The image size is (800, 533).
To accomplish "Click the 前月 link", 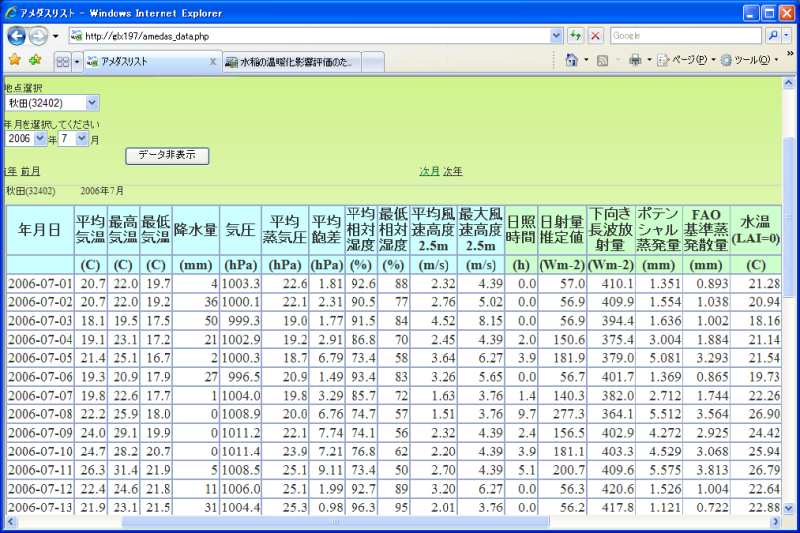I will pyautogui.click(x=30, y=171).
